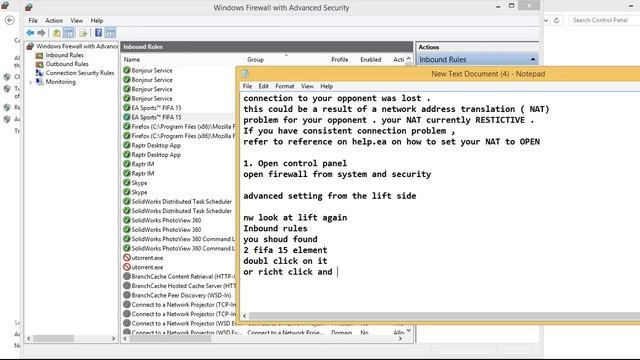
Task: Click status icon of BranchCache Peer Discovery rule
Action: [x=127, y=295]
